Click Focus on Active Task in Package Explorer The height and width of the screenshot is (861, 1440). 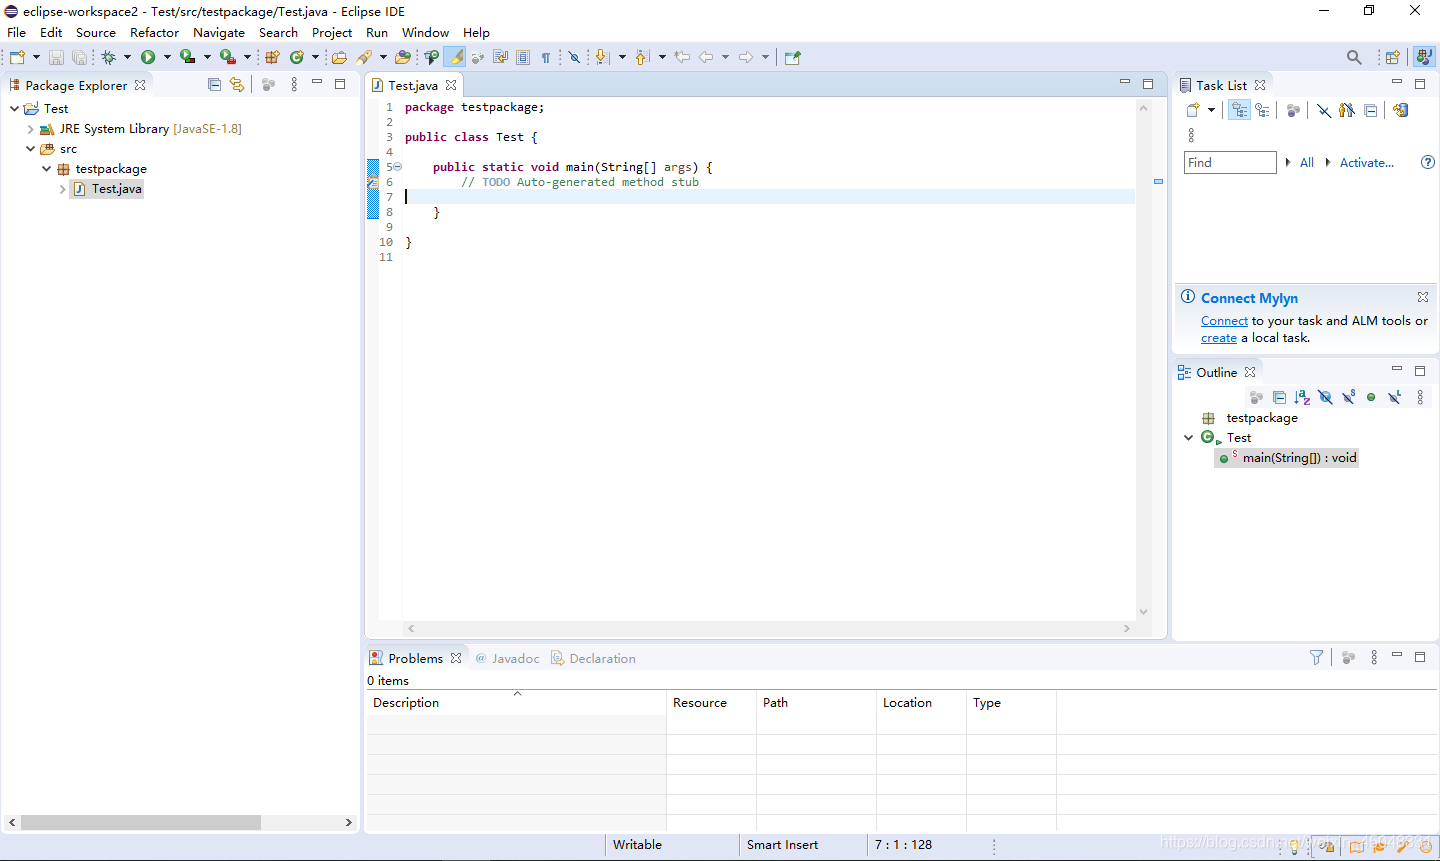pyautogui.click(x=268, y=85)
